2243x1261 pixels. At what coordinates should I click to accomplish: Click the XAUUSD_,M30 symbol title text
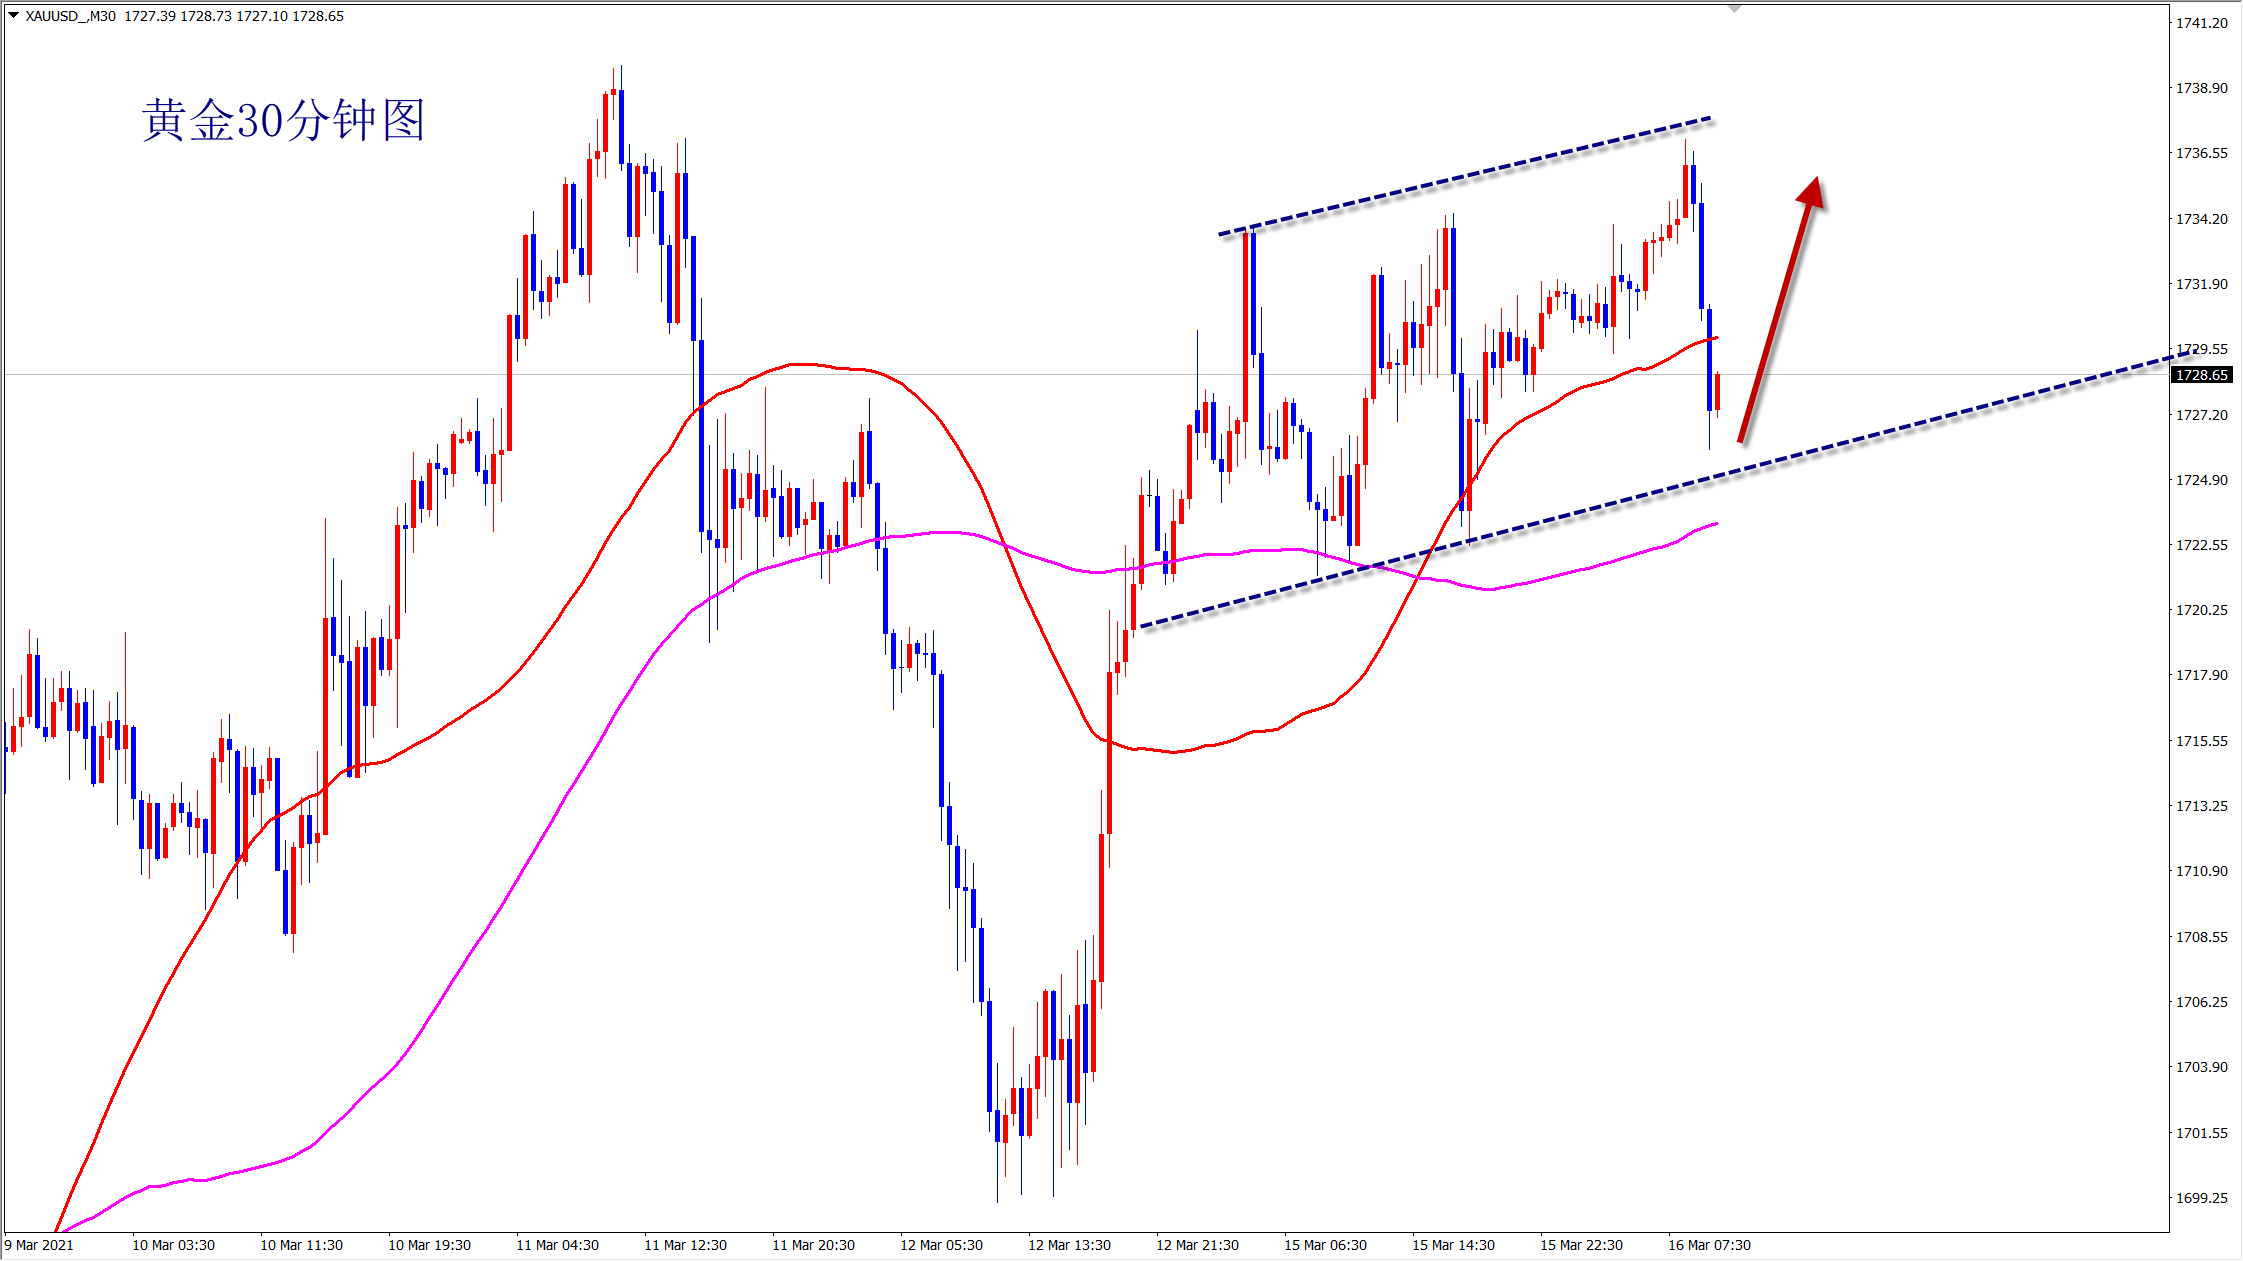tap(70, 16)
